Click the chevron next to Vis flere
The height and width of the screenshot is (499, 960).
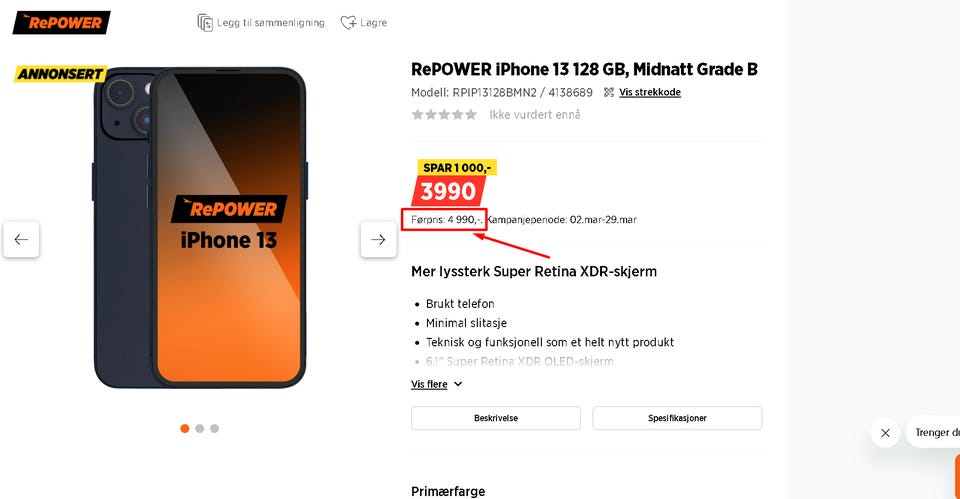pyautogui.click(x=458, y=384)
